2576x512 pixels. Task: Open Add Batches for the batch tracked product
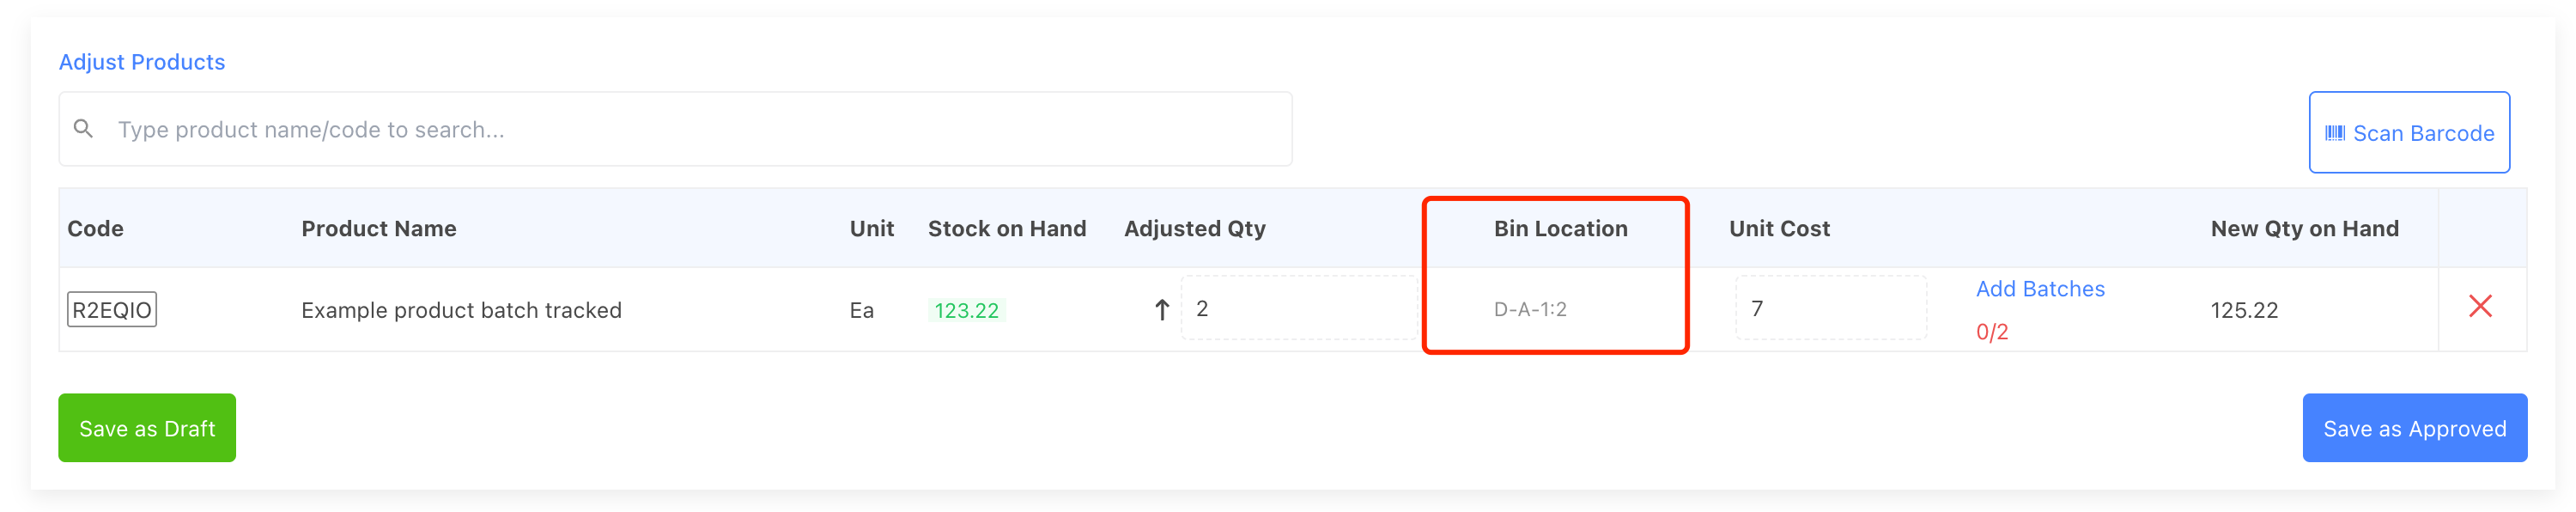[x=2041, y=288]
